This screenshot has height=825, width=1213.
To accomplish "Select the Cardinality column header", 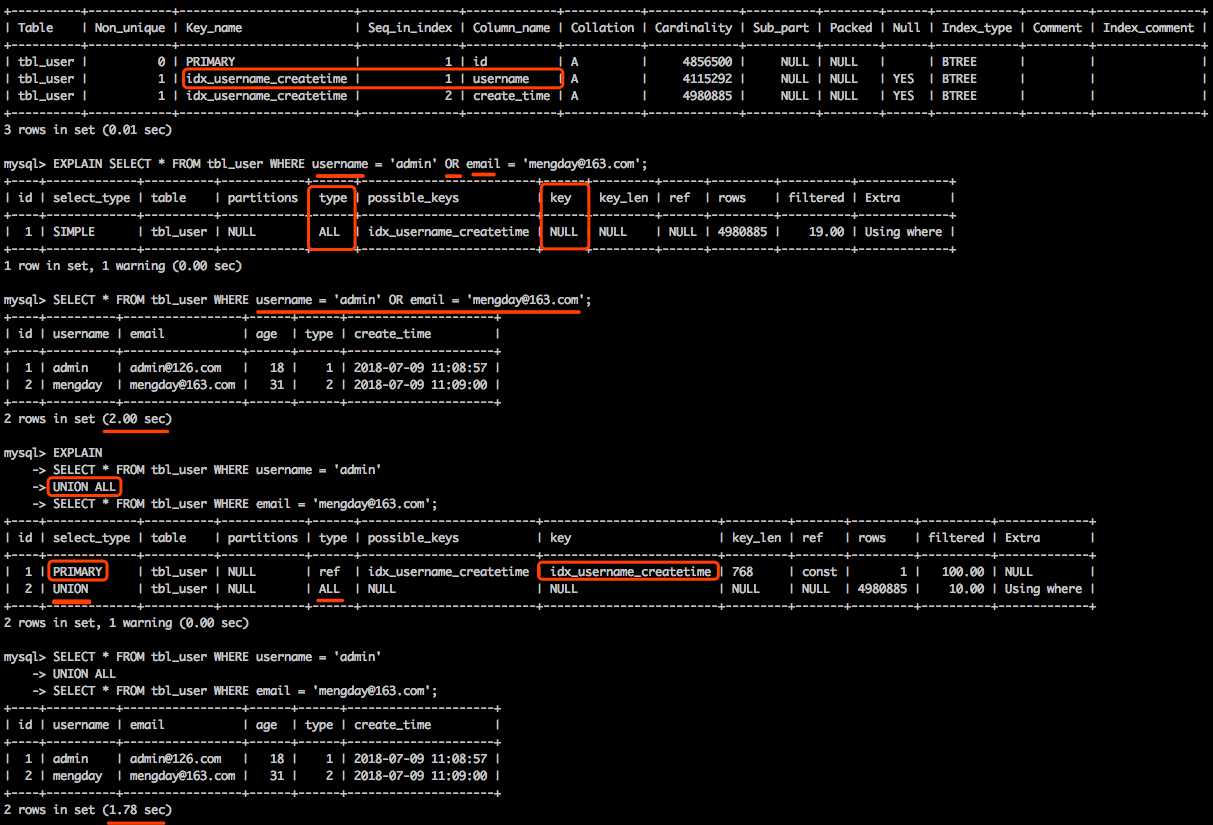I will pos(693,28).
